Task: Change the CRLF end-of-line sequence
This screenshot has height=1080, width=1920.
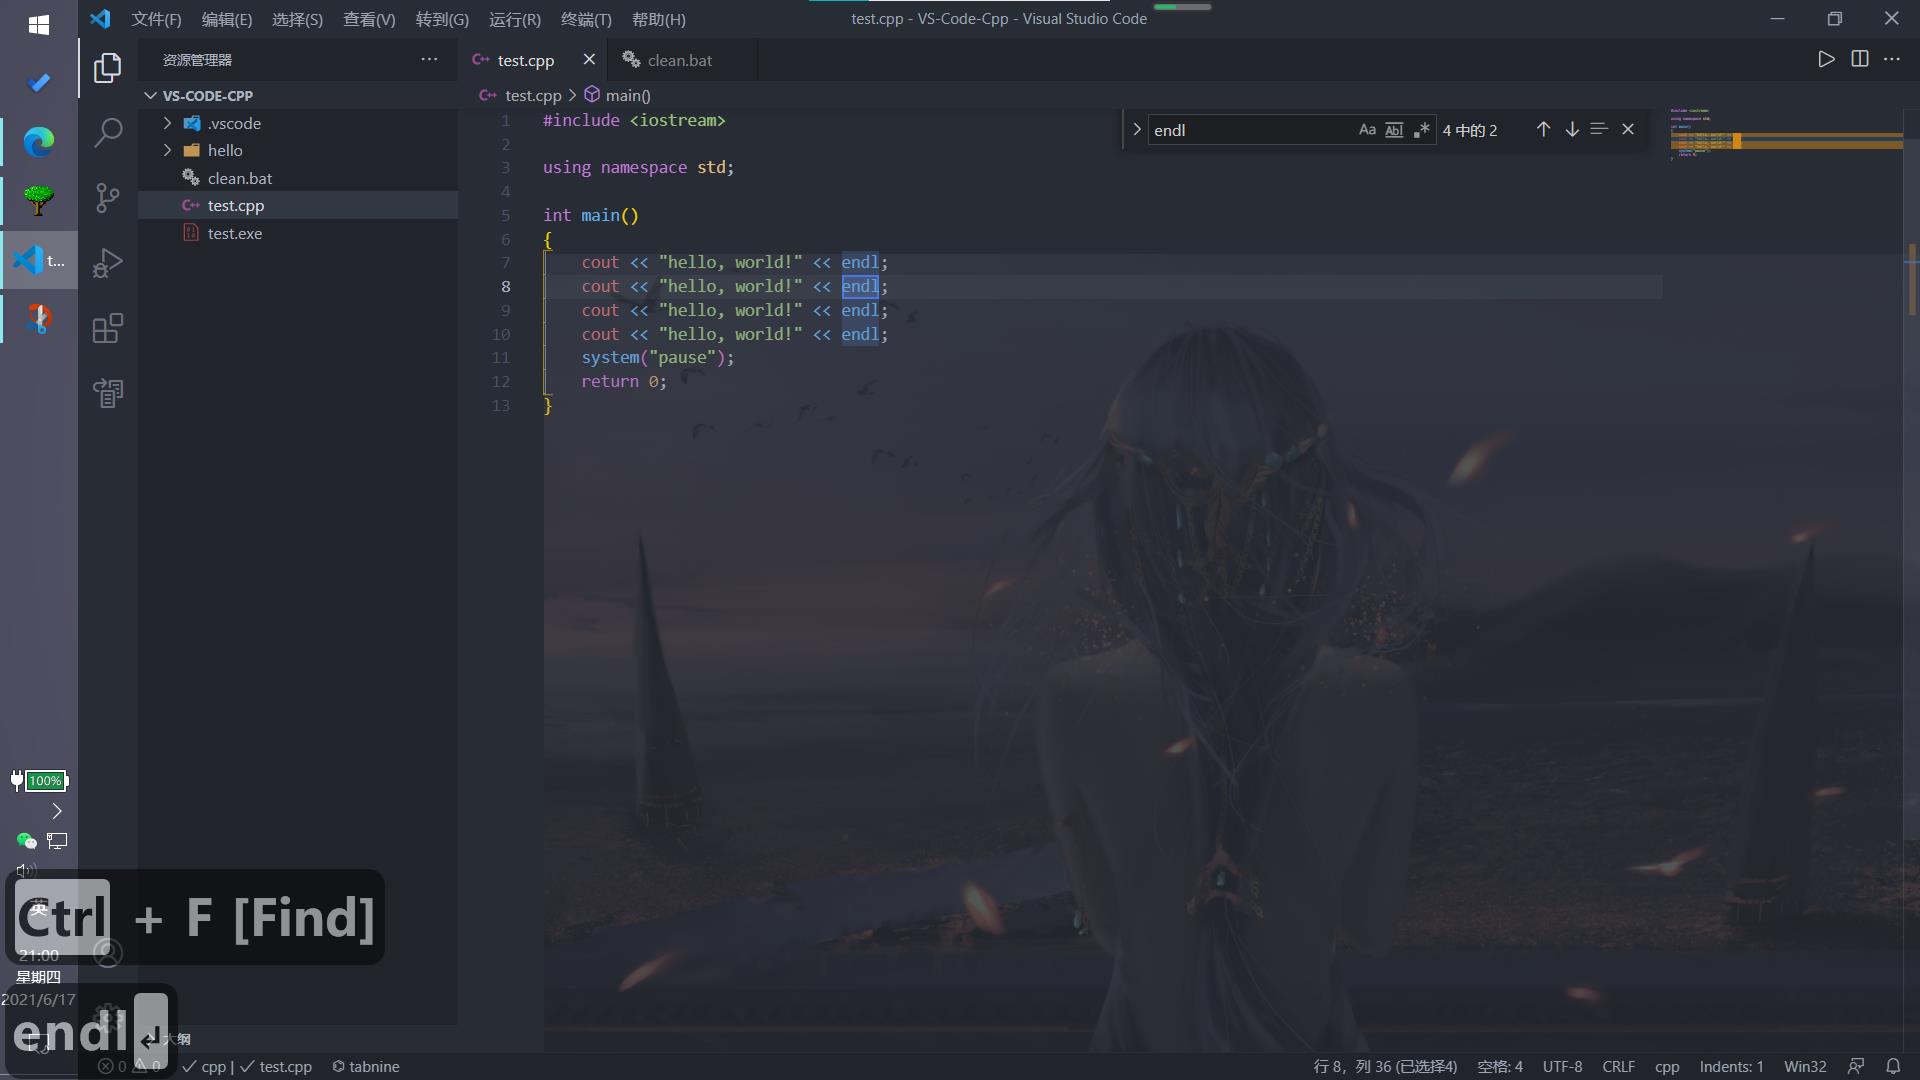Action: coord(1618,1066)
